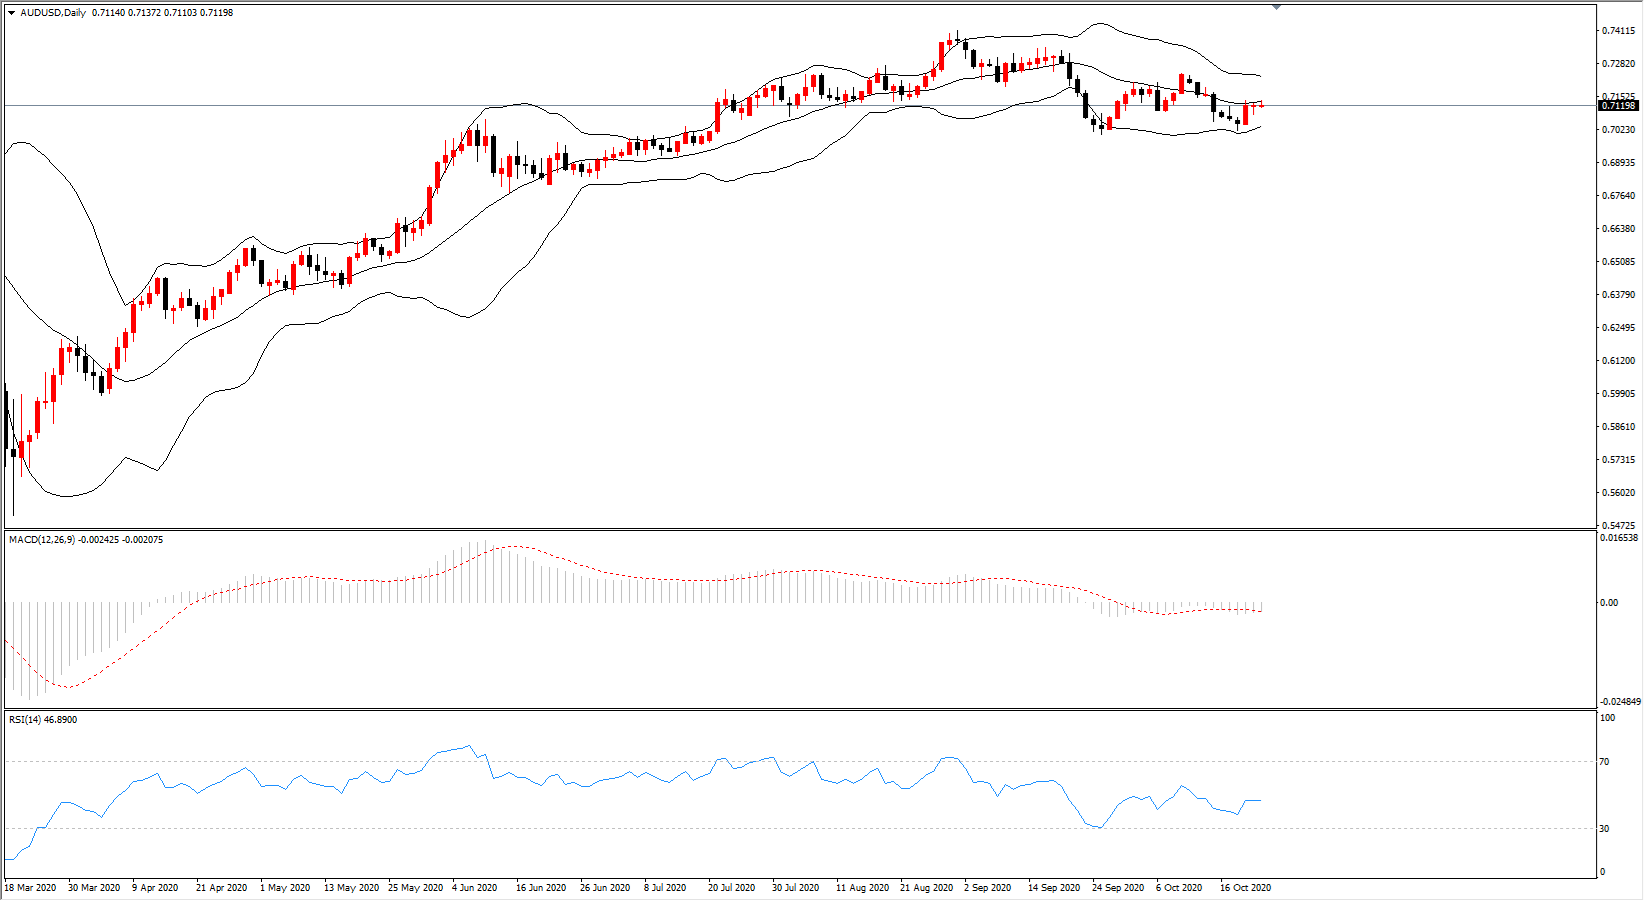
Task: Click the 1 May 2020 date label
Action: click(x=285, y=888)
